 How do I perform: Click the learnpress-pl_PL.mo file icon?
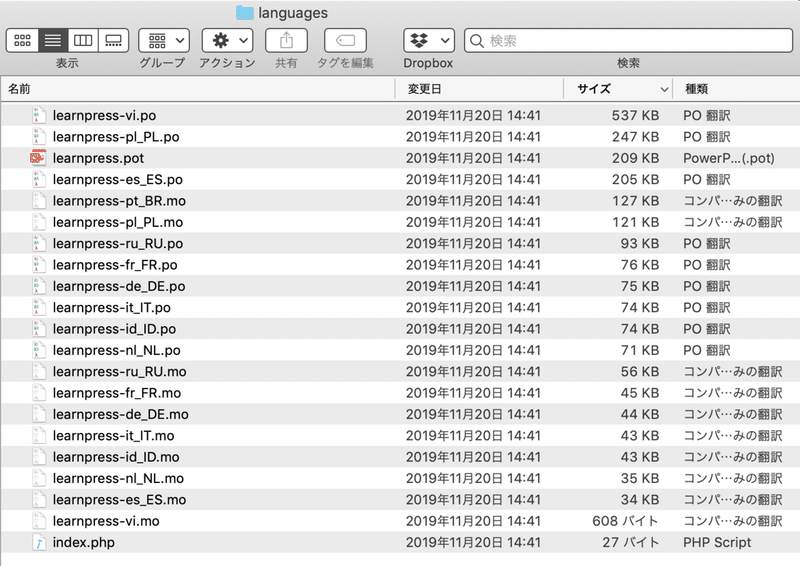point(39,222)
